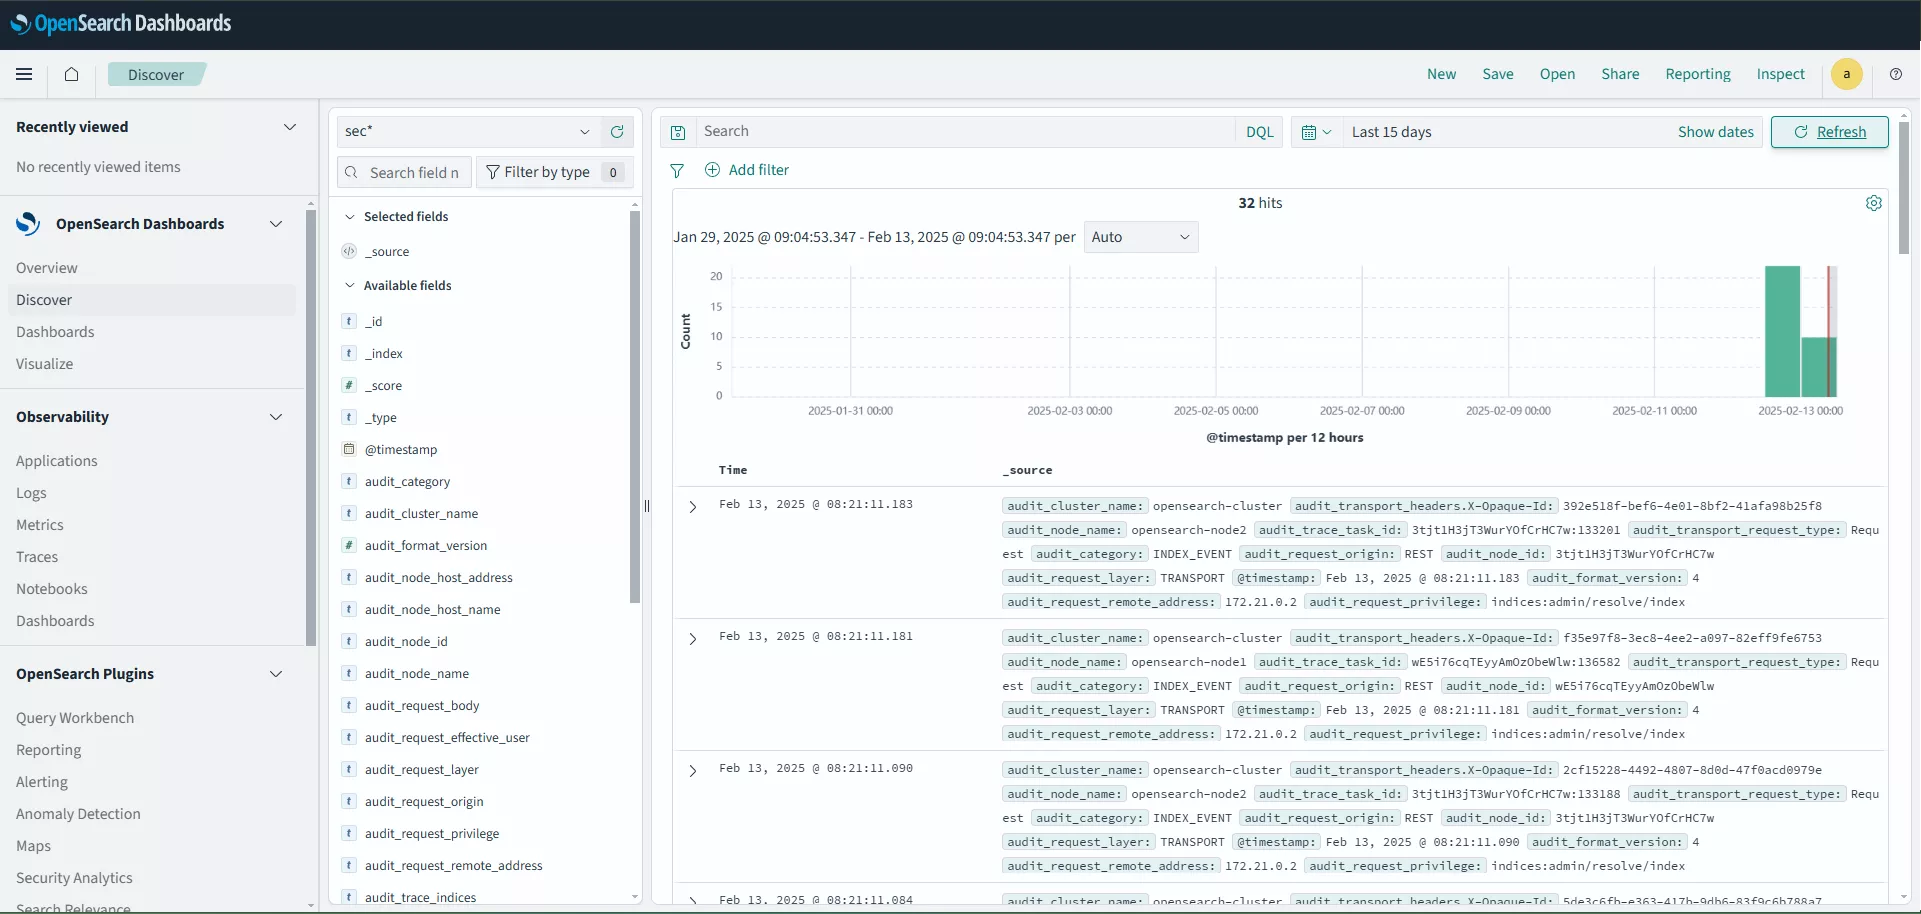This screenshot has width=1921, height=914.
Task: Open the calendar quick date picker
Action: (x=1315, y=132)
